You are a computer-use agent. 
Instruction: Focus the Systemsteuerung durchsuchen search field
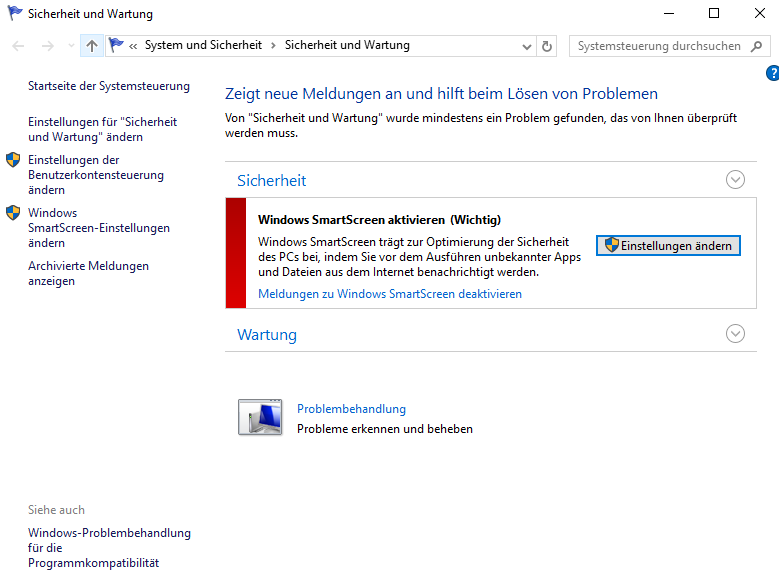point(658,46)
